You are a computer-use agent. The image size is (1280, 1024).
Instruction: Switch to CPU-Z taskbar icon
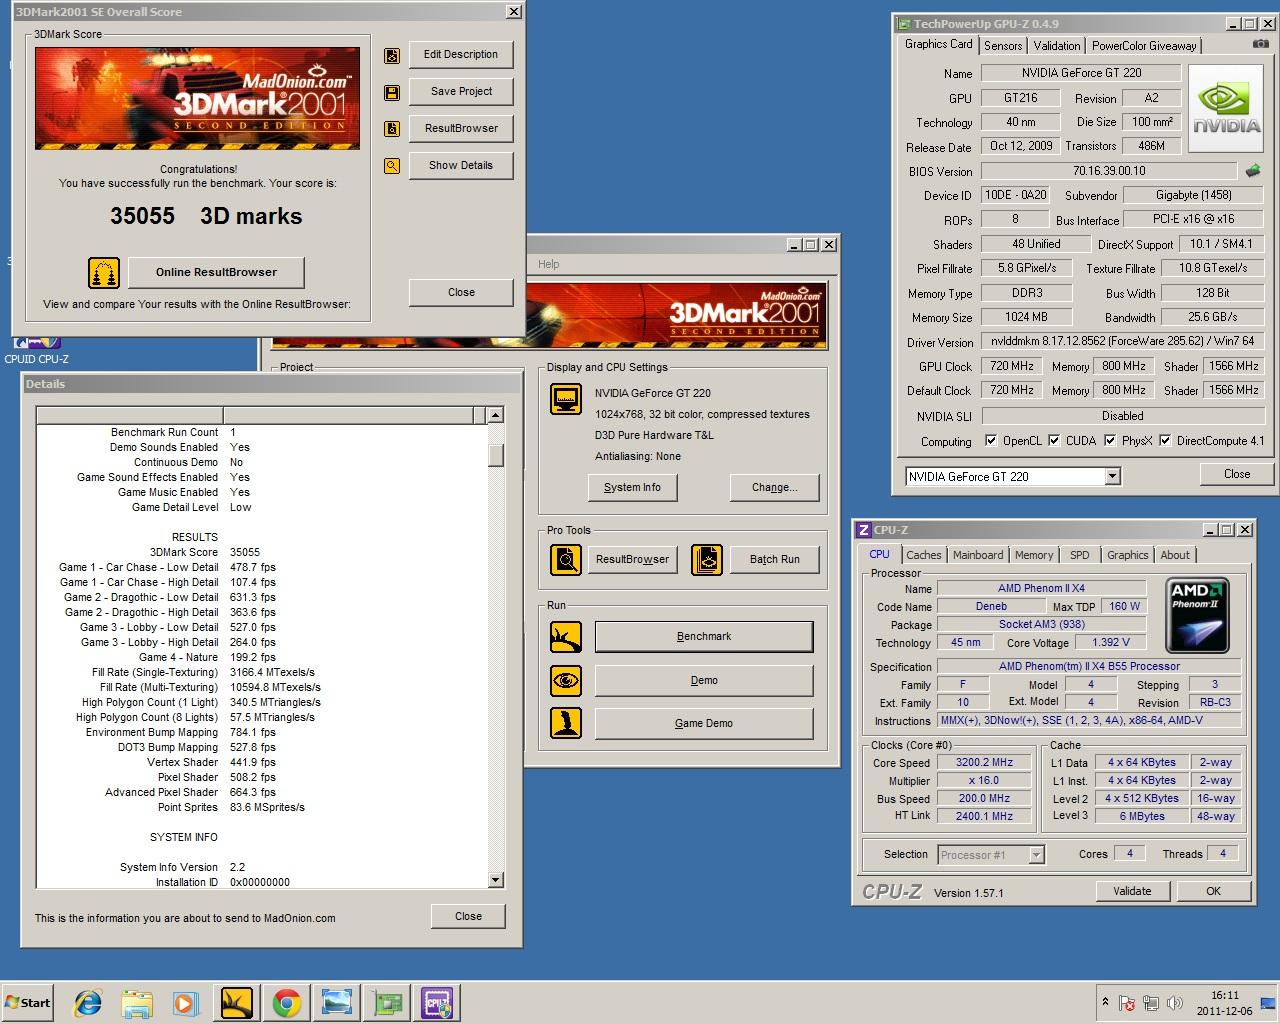437,1002
